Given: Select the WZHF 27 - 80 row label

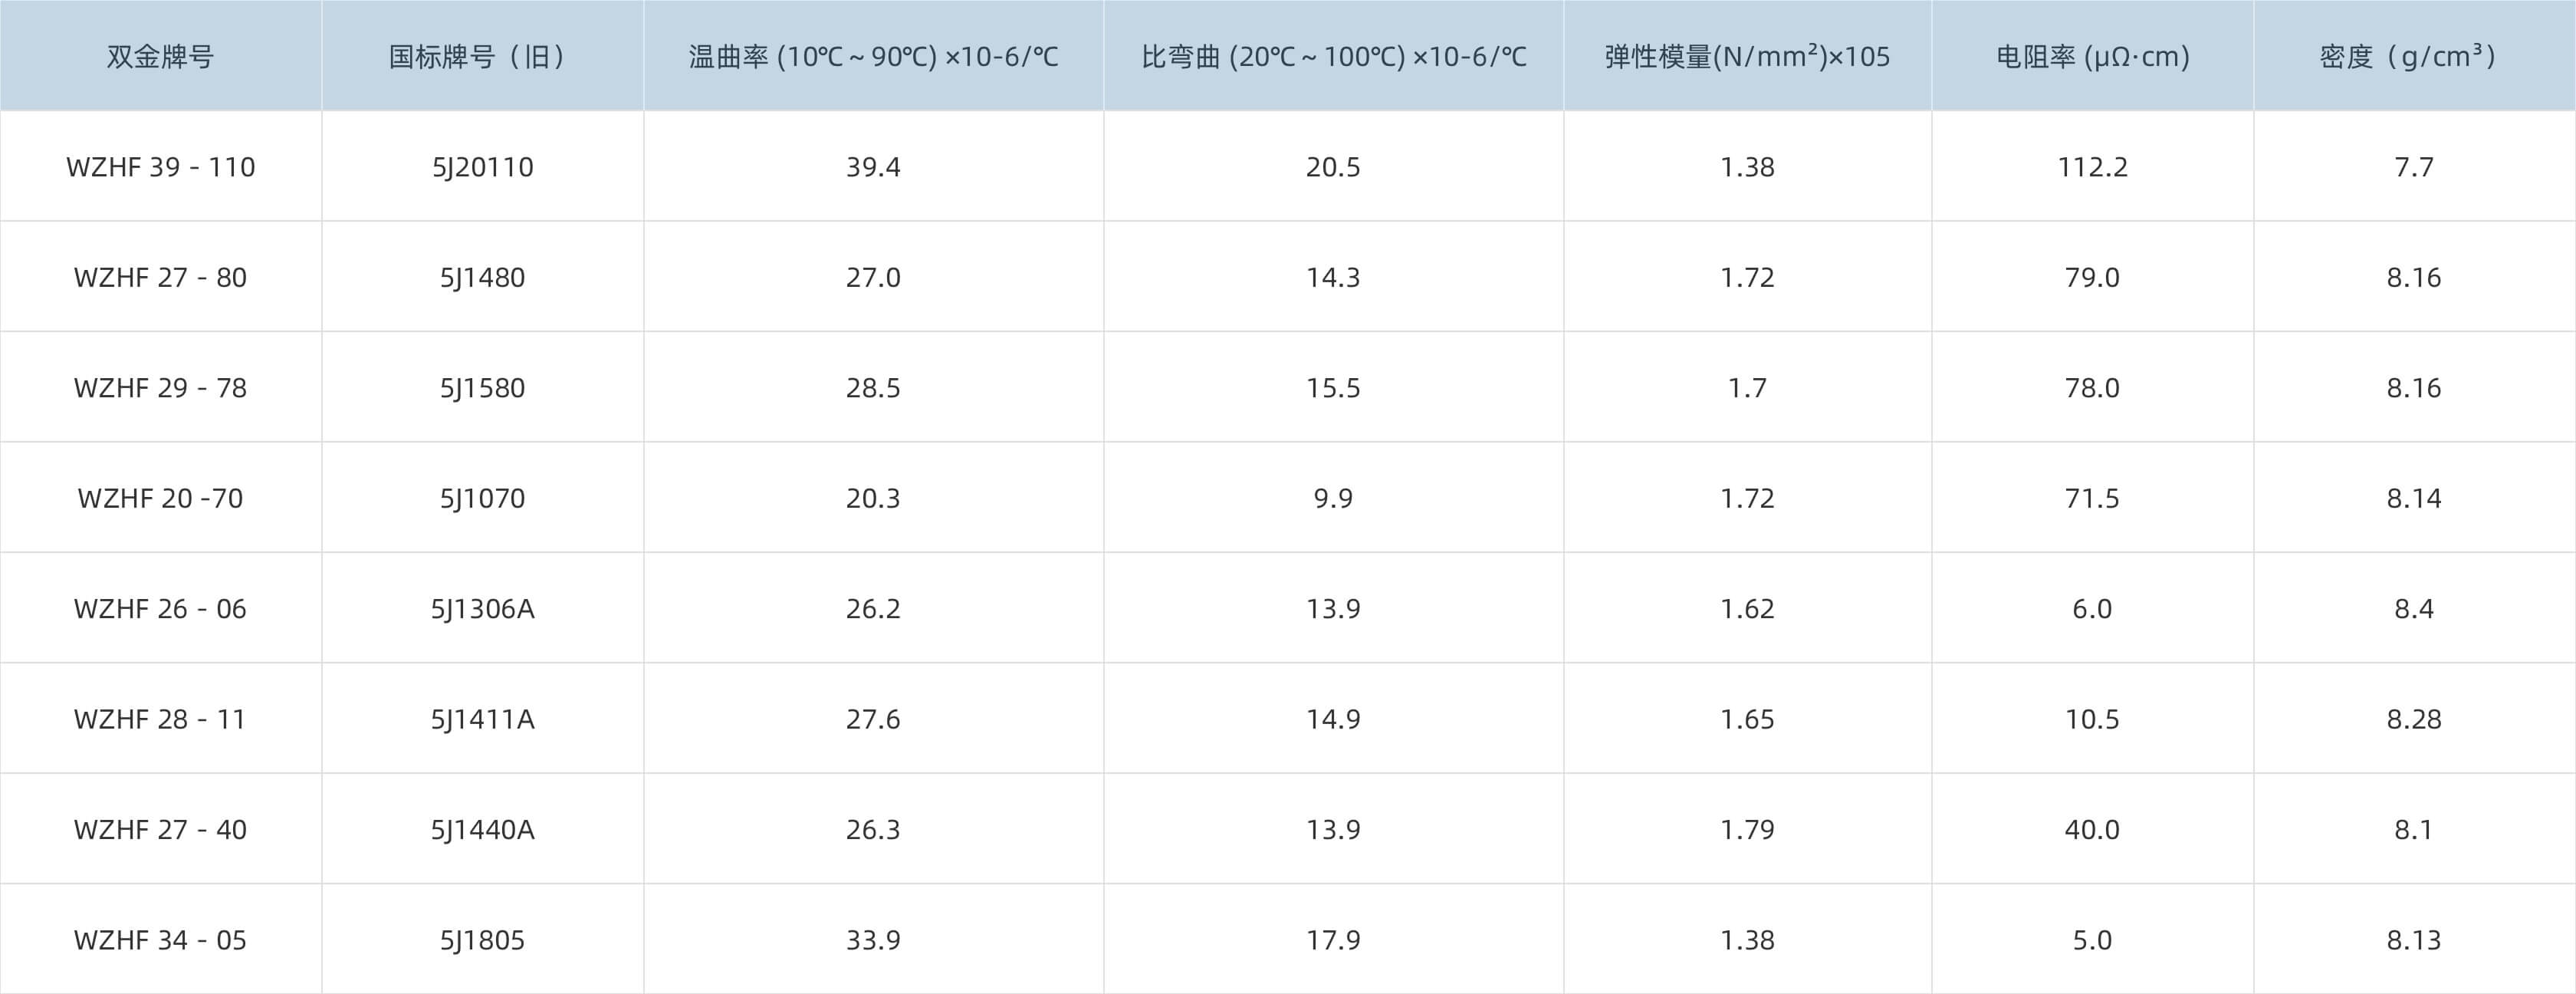Looking at the screenshot, I should pyautogui.click(x=160, y=277).
